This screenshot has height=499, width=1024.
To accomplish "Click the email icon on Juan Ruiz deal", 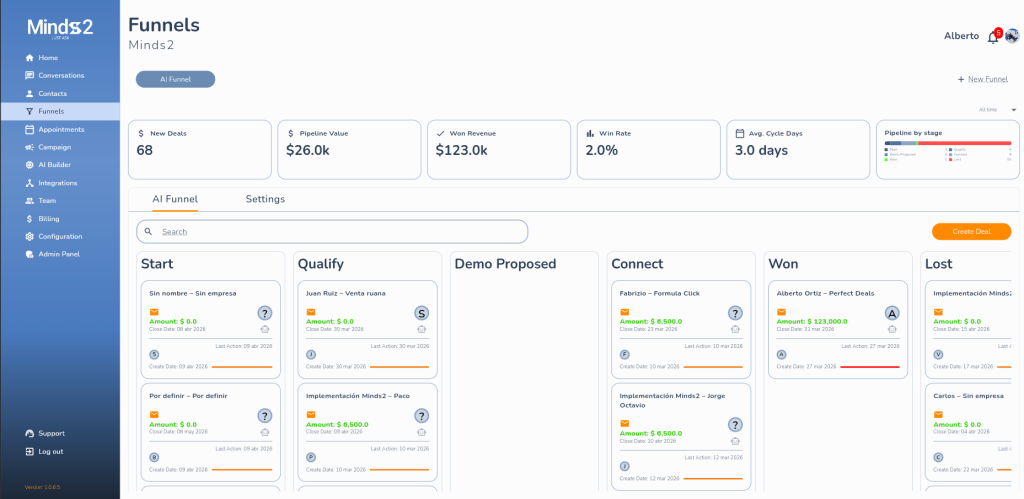I will (x=311, y=312).
